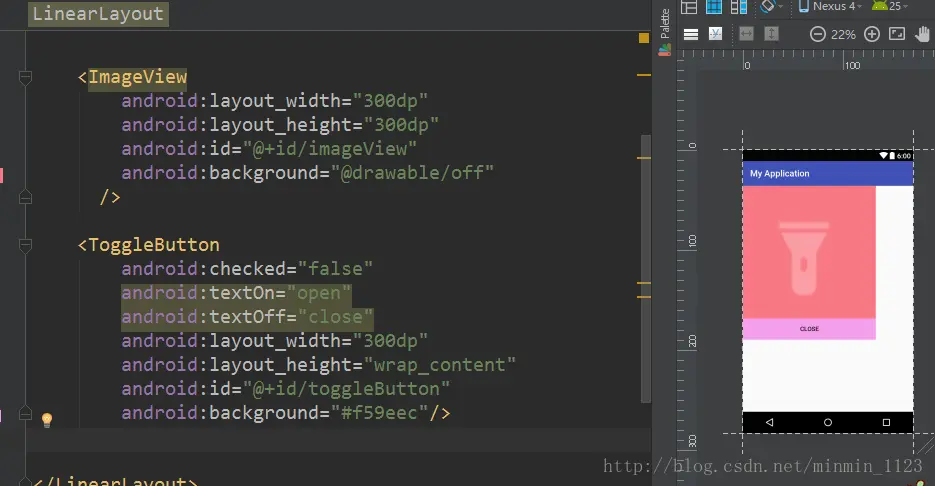Click the ImageView tag name in code

click(x=138, y=77)
